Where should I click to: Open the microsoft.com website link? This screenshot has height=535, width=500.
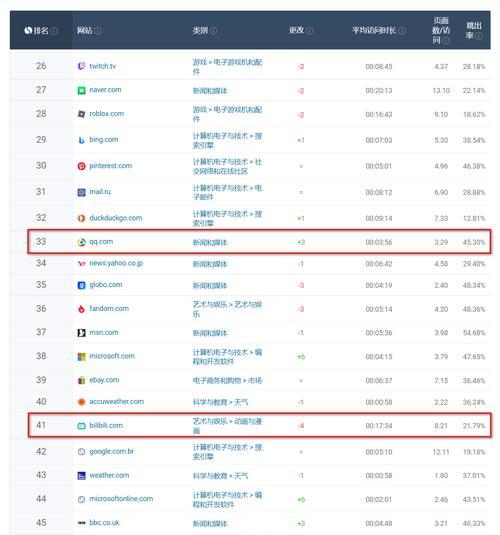coord(112,356)
